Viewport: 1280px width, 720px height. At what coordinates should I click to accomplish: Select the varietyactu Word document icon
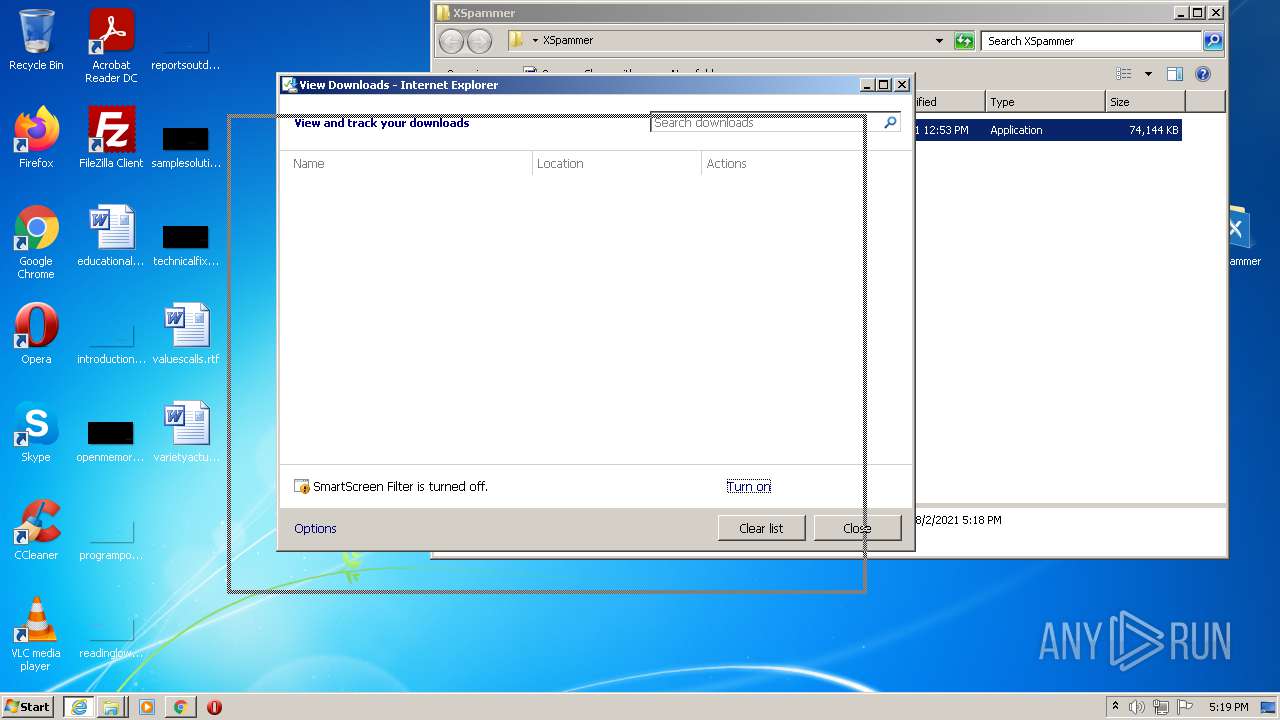[186, 432]
